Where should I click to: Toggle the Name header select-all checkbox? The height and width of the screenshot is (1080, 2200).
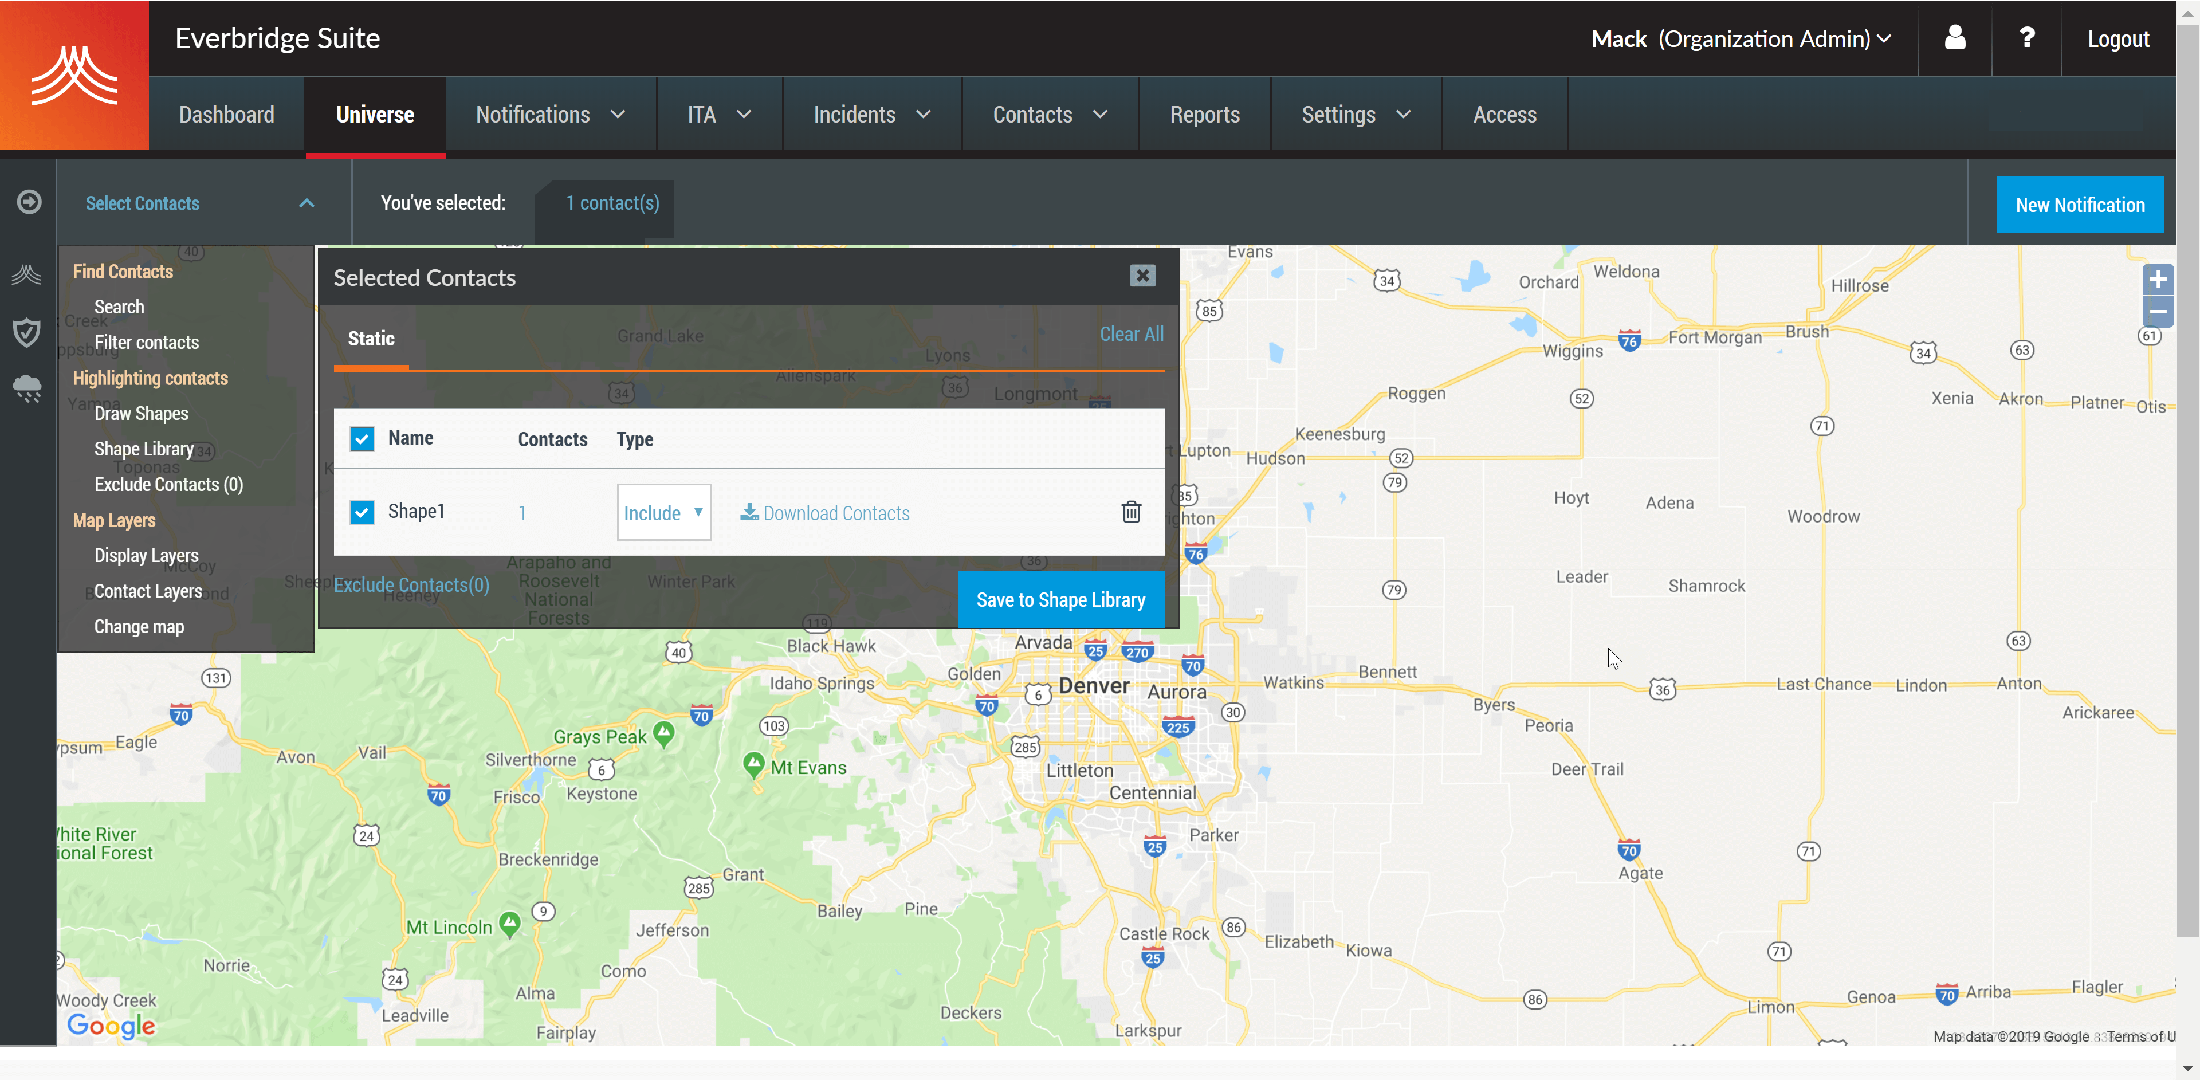[x=362, y=439]
